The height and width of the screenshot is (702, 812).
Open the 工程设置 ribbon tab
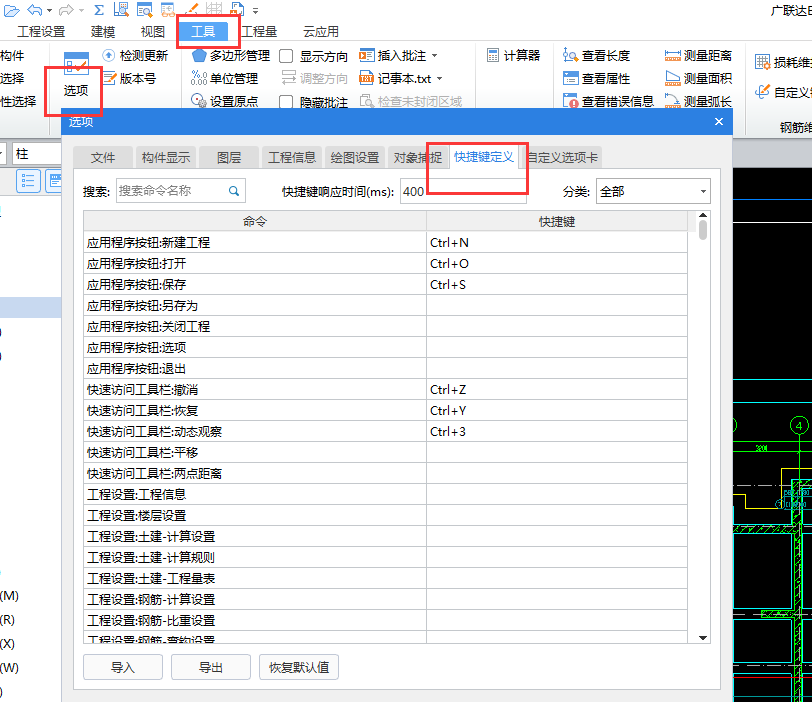pos(41,32)
